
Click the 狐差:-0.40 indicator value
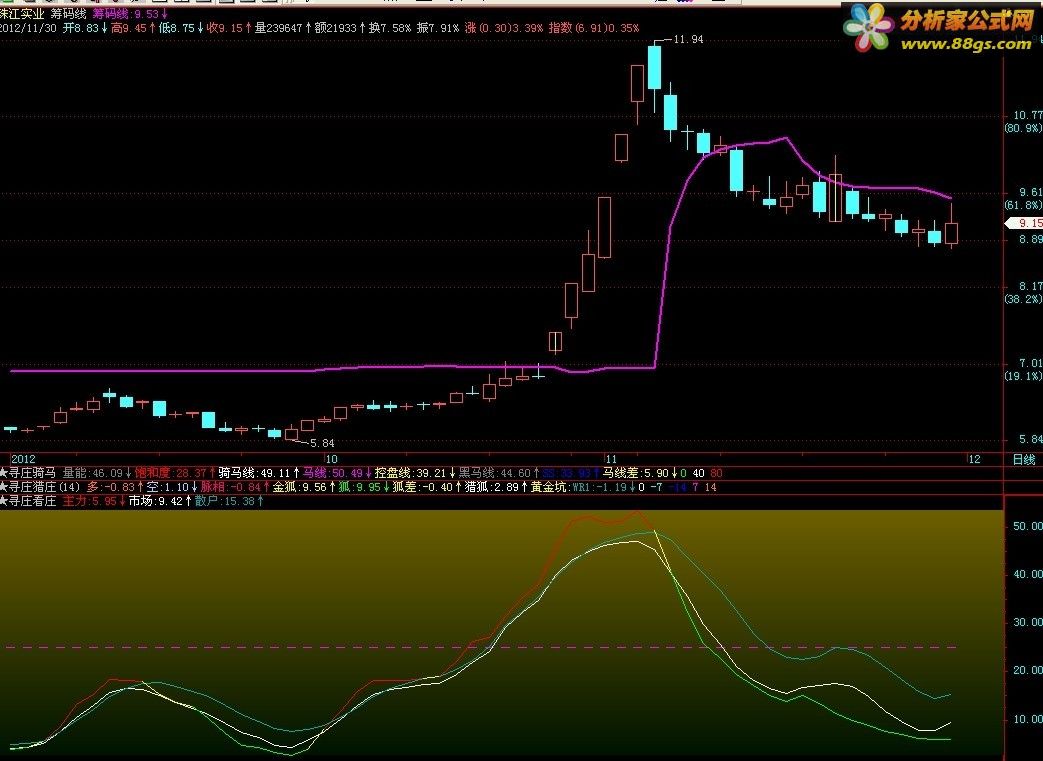click(426, 487)
